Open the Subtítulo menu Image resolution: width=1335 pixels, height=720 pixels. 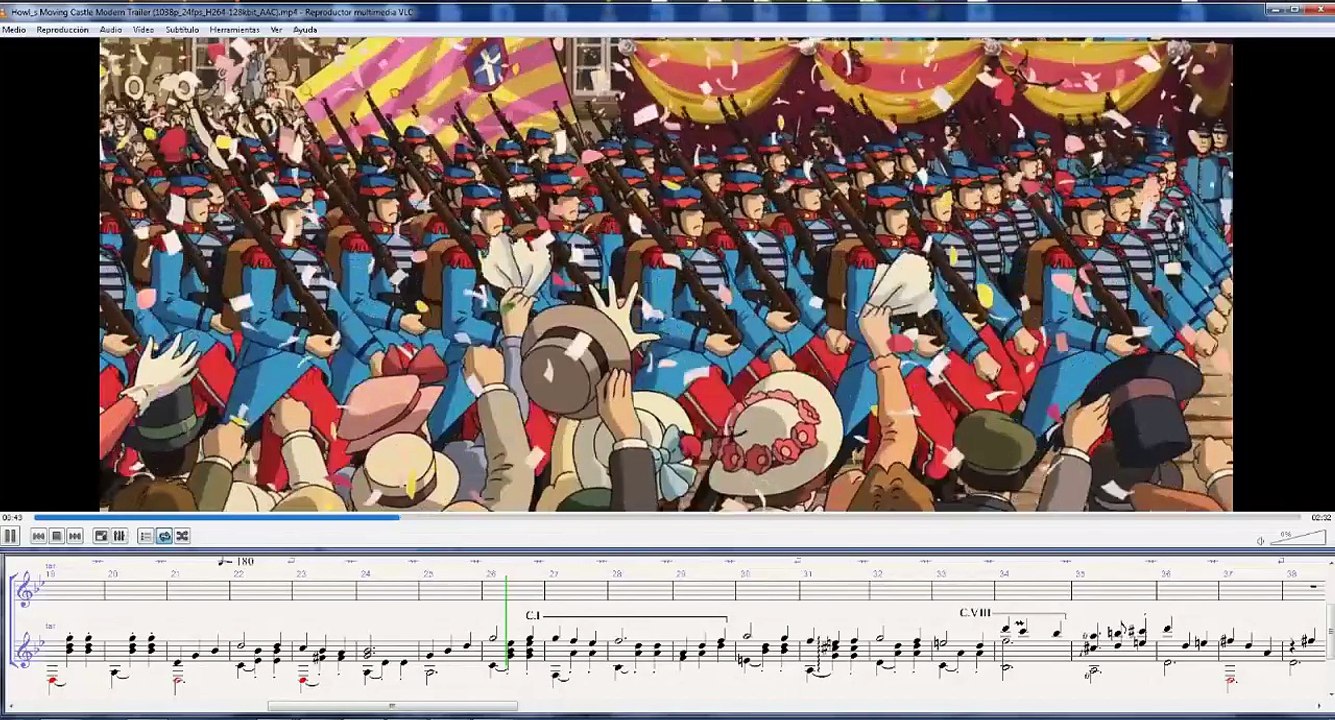pyautogui.click(x=182, y=30)
